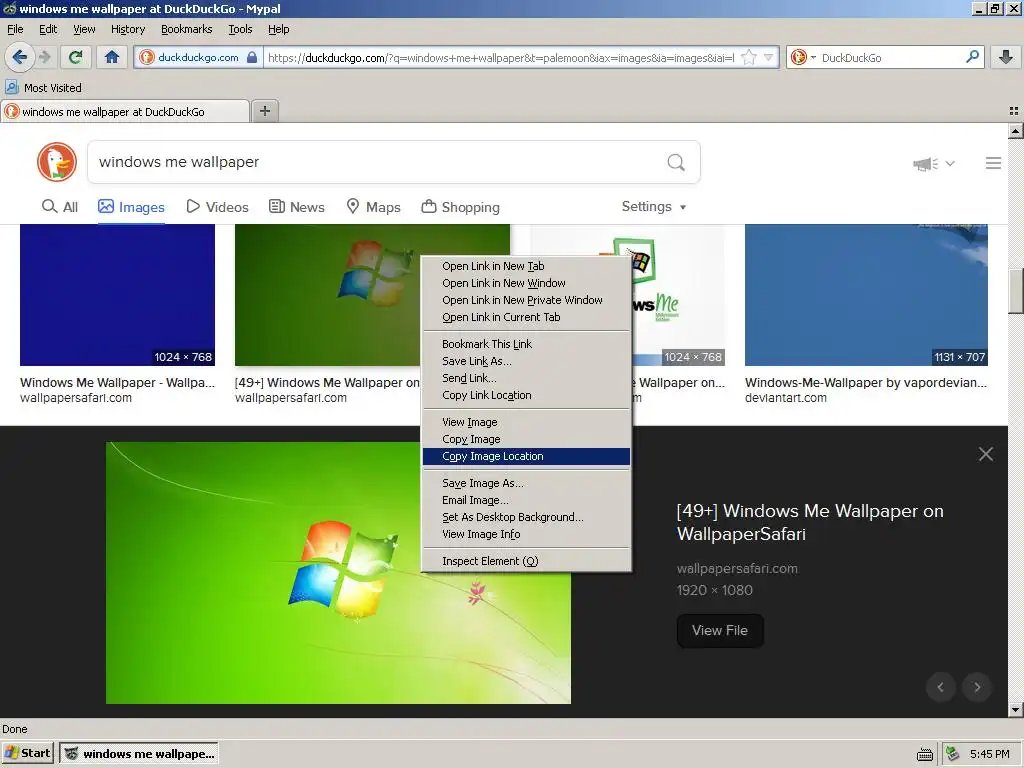Click the network tray icon beside the clock
Image resolution: width=1024 pixels, height=768 pixels.
point(953,754)
